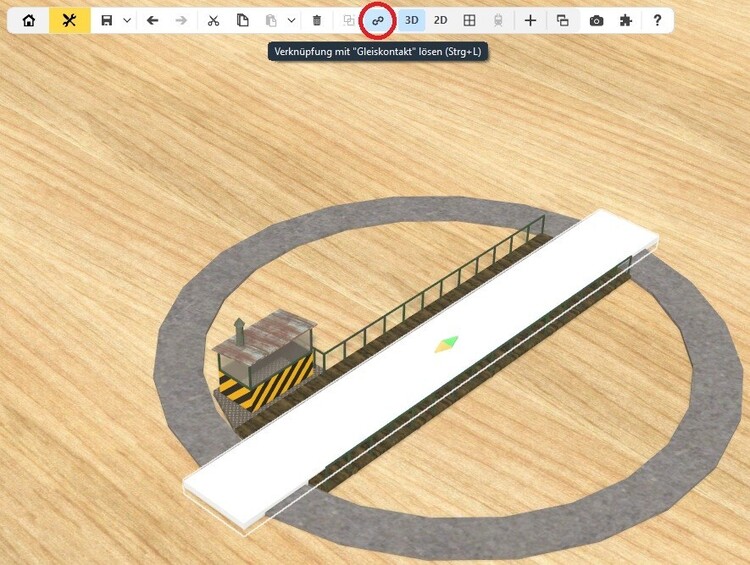Click the train simulation icon

[x=498, y=21]
